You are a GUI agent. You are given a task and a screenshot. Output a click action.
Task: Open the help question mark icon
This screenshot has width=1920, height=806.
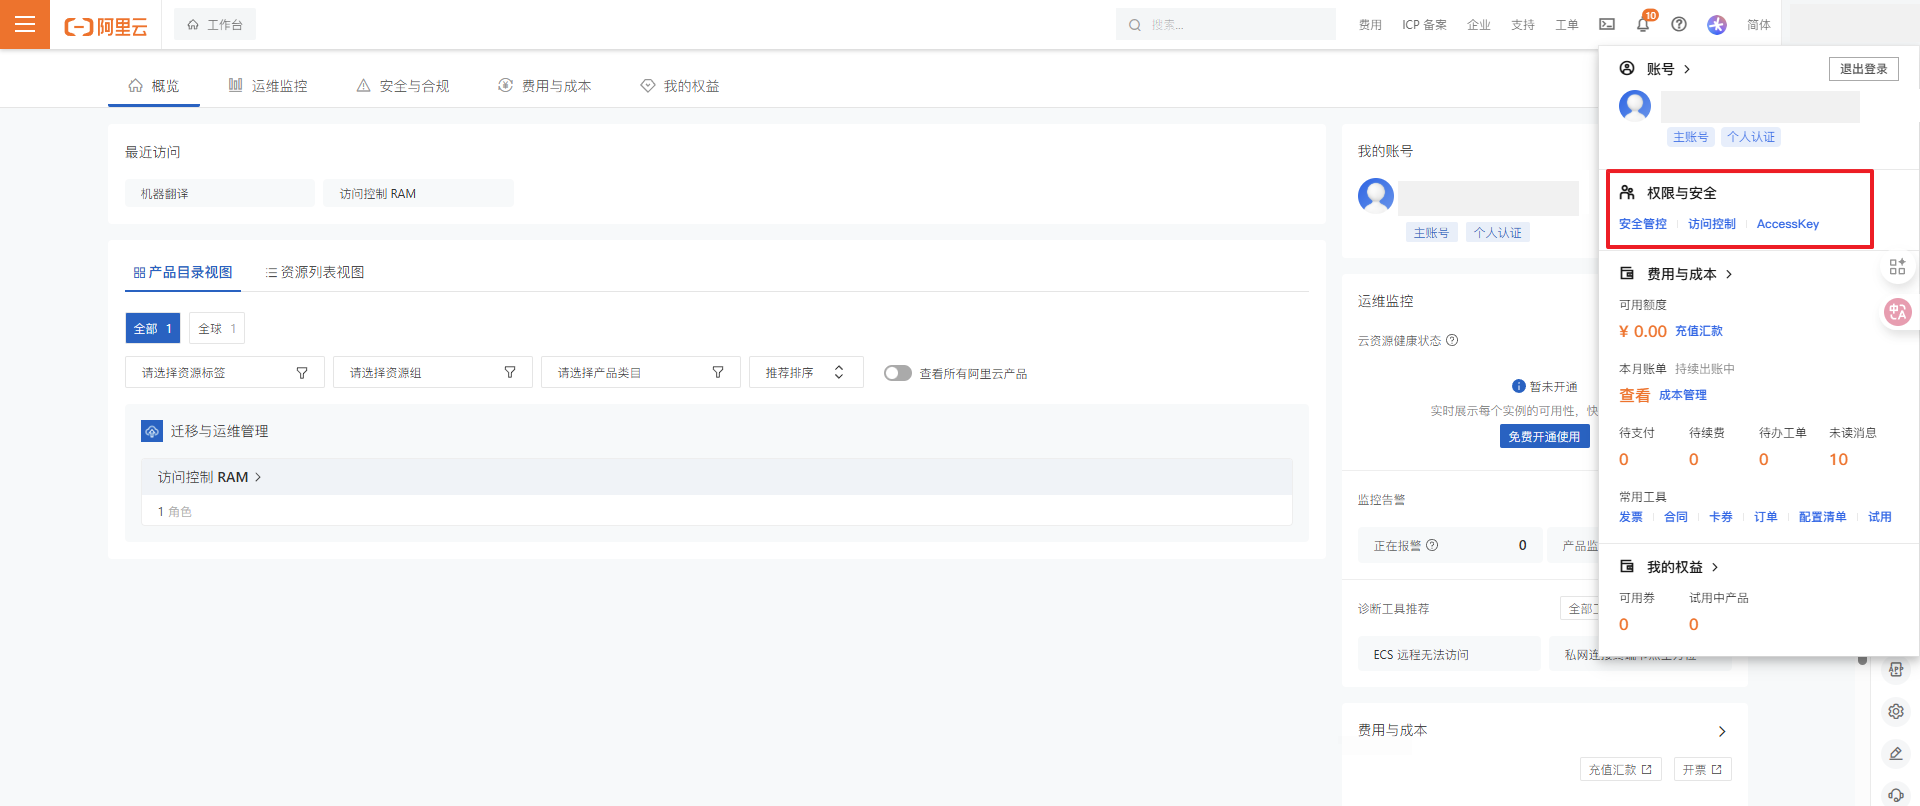click(1679, 24)
